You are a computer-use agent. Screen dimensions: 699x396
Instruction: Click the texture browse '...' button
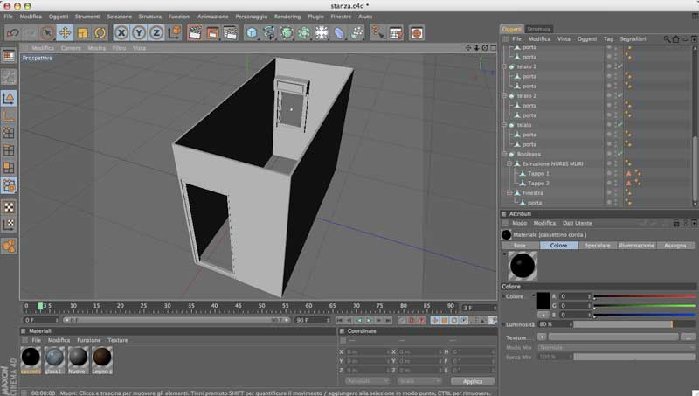point(689,337)
